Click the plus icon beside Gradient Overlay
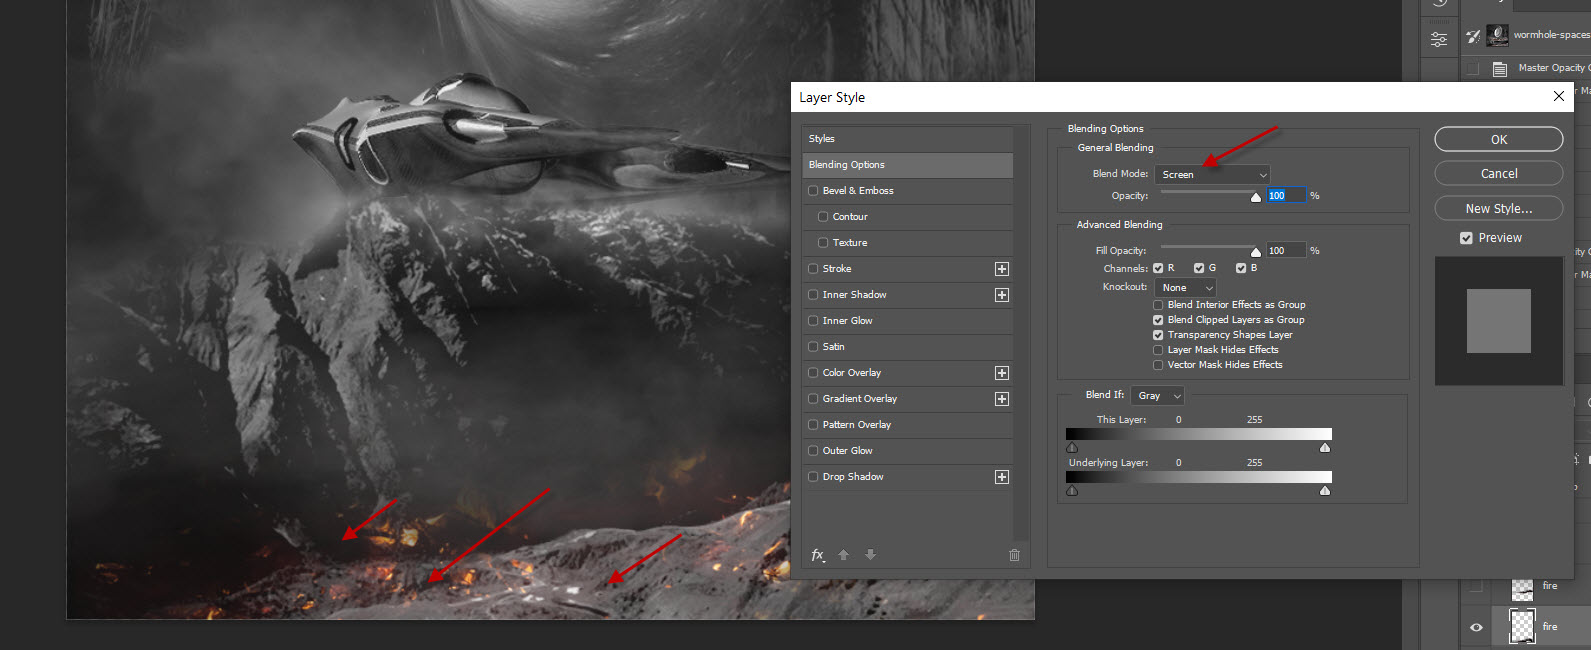The width and height of the screenshot is (1591, 650). [1001, 399]
